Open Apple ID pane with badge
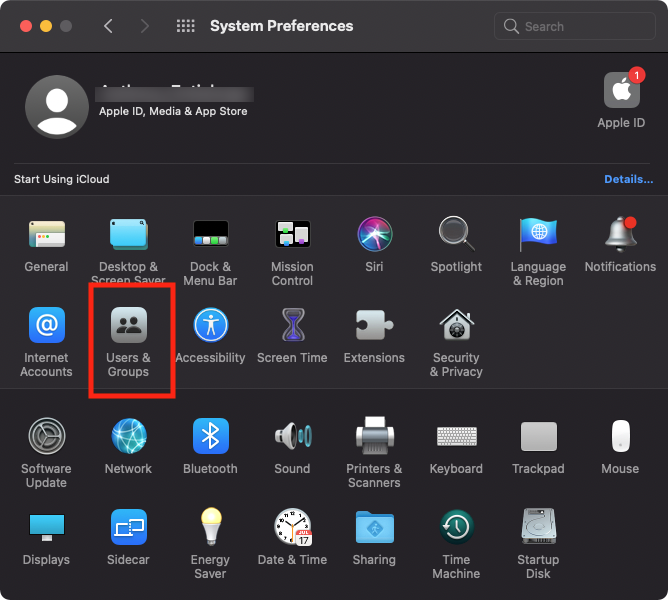Screen dimensions: 668x600 (622, 89)
